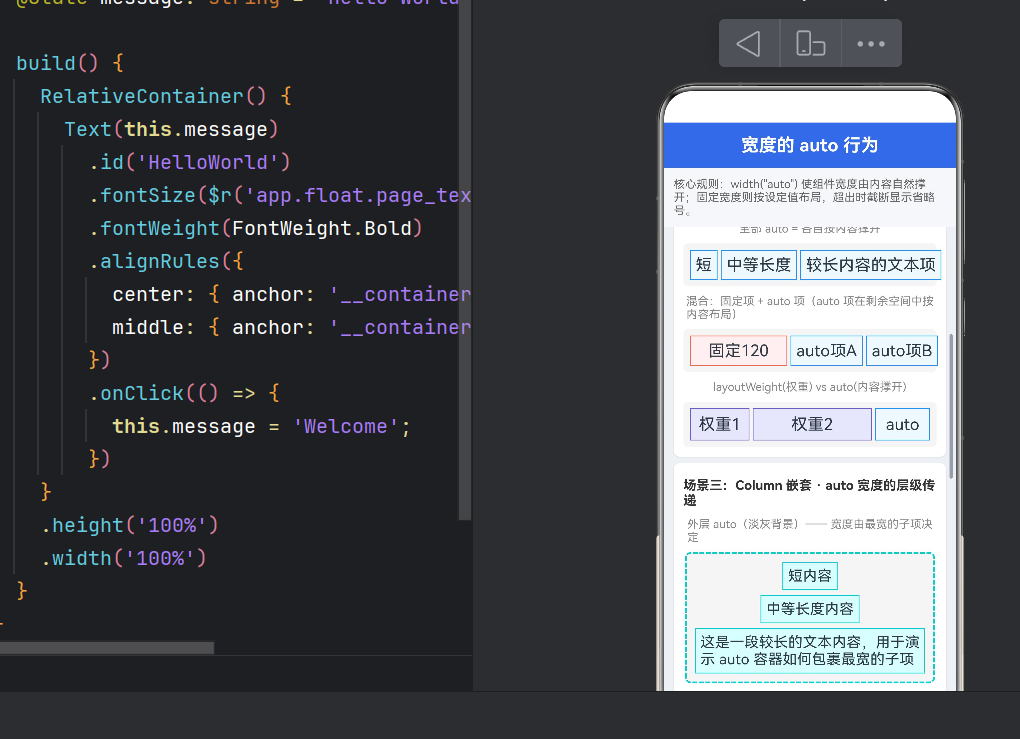Click the '权重1' box
The image size is (1020, 739).
pos(719,424)
